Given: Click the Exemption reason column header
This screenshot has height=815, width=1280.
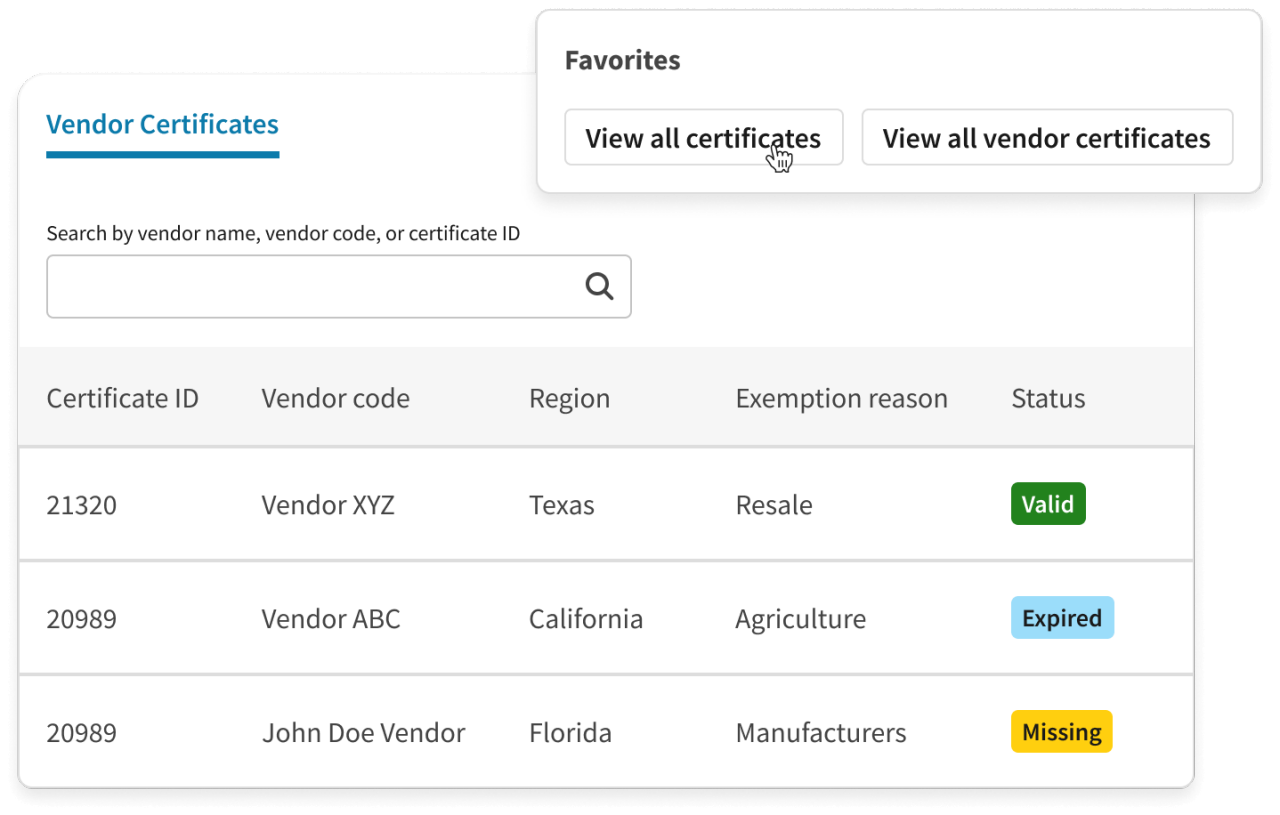Looking at the screenshot, I should pos(841,397).
